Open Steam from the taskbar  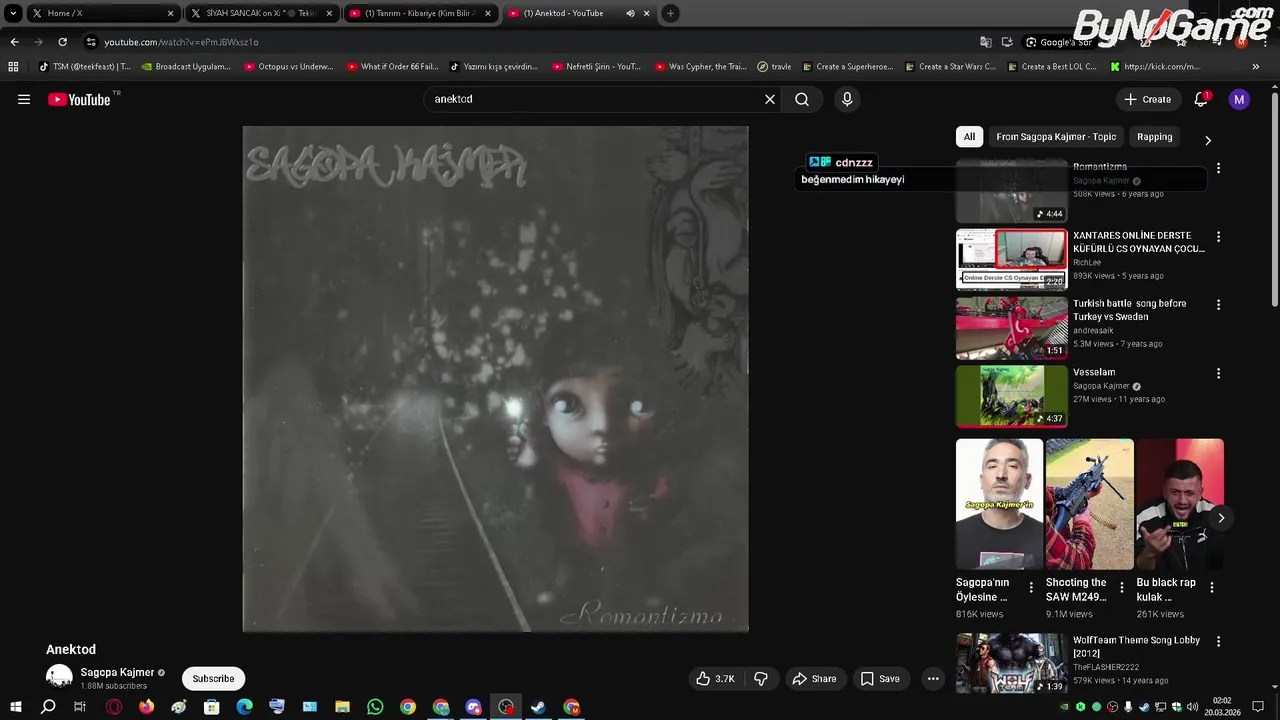pyautogui.click(x=538, y=707)
